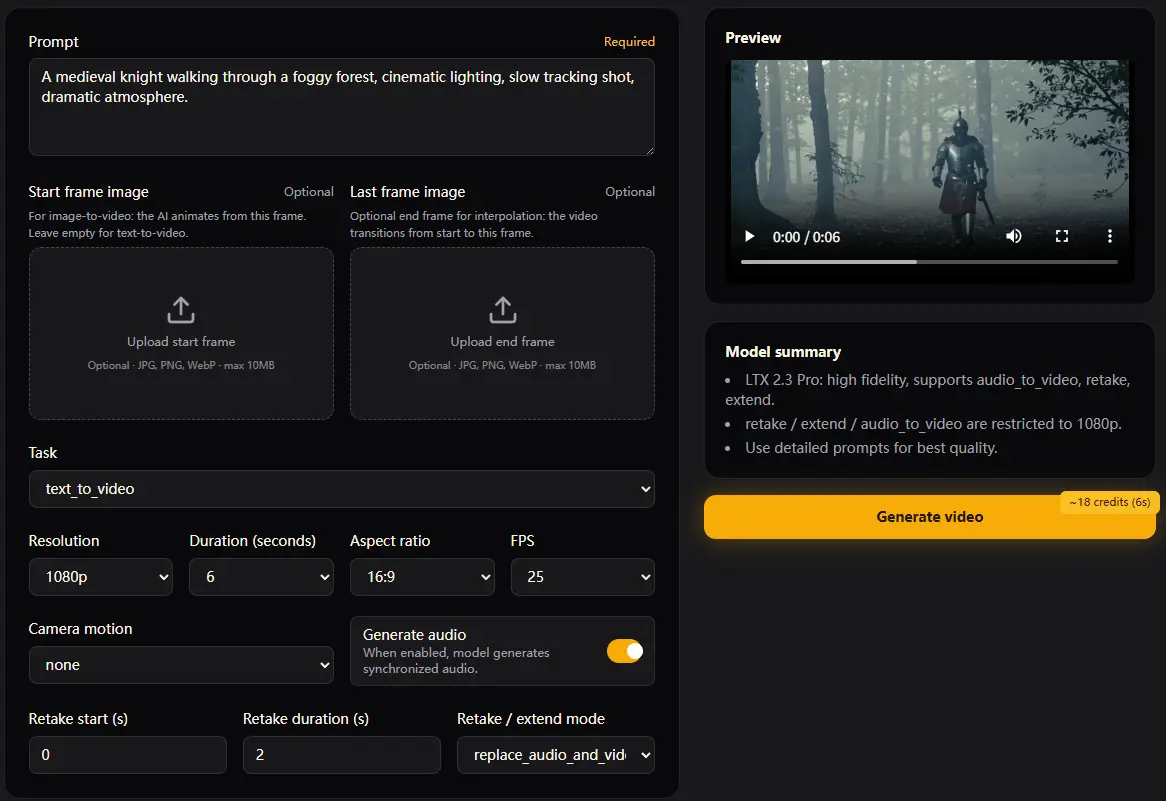Open the Aspect ratio dropdown
The image size is (1166, 801).
tap(422, 577)
